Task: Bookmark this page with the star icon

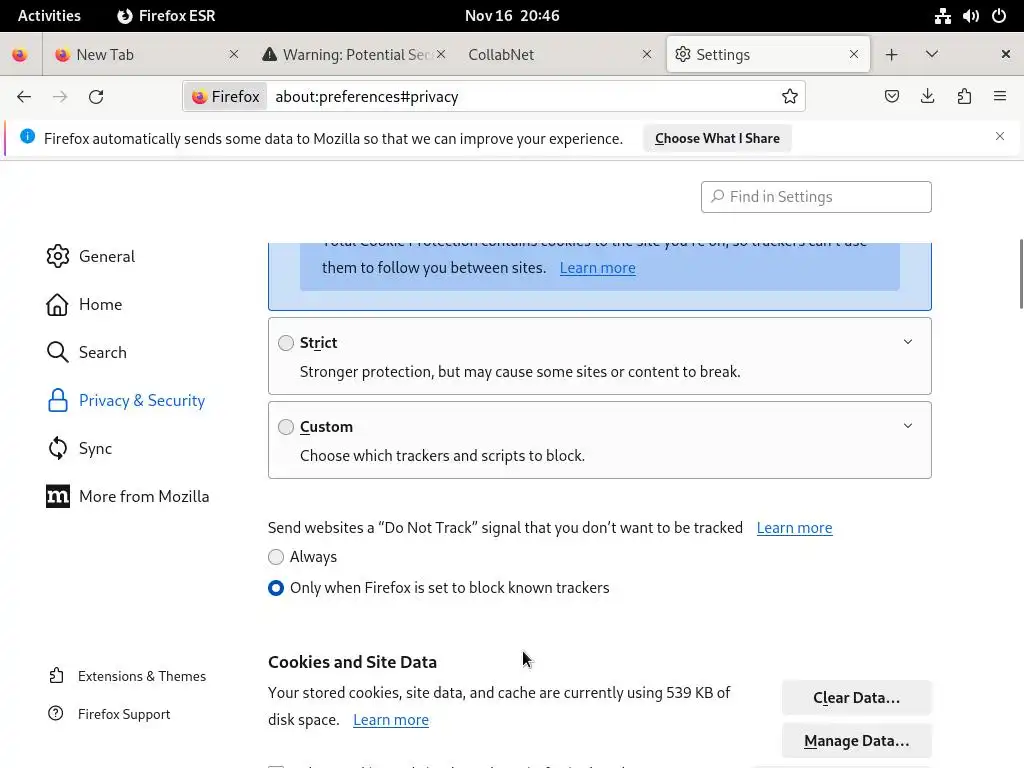Action: [x=790, y=97]
